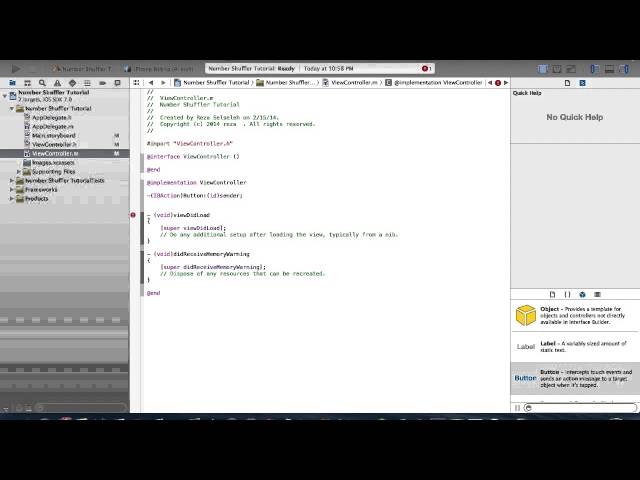Image resolution: width=640 pixels, height=480 pixels.
Task: Expand the Supporting Files group
Action: pyautogui.click(x=19, y=171)
